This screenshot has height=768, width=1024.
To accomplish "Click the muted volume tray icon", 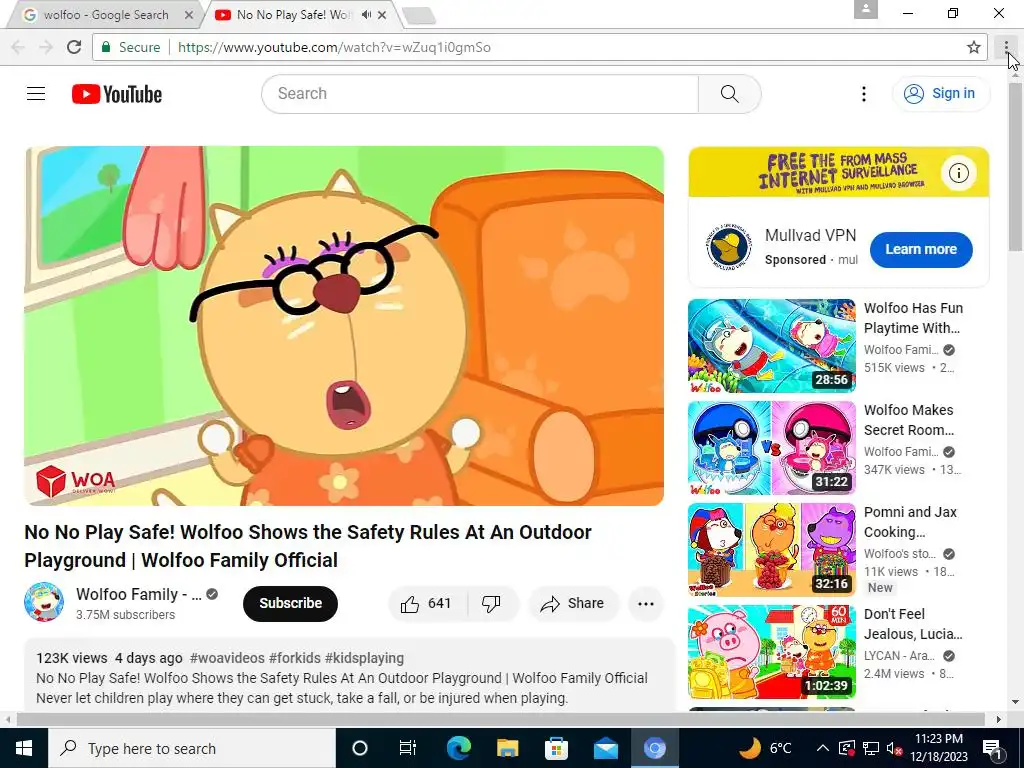I will [x=893, y=748].
